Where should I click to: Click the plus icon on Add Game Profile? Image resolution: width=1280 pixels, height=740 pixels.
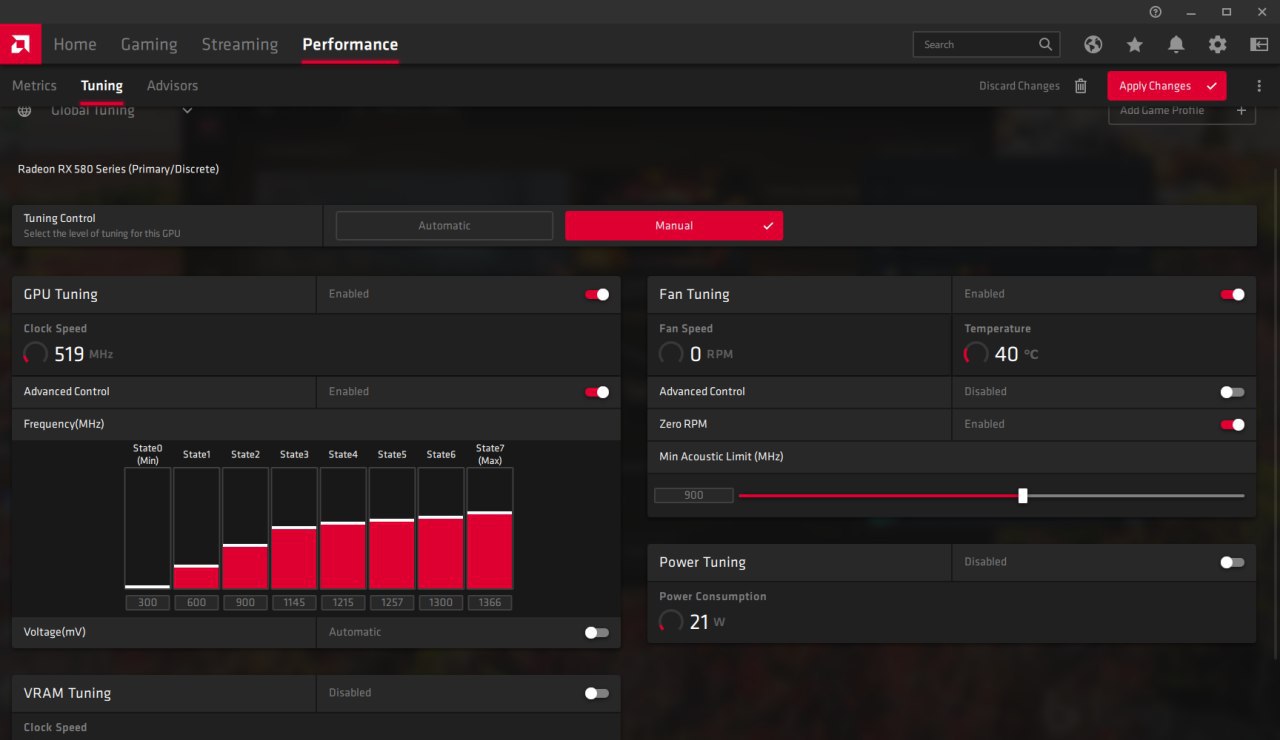tap(1241, 111)
